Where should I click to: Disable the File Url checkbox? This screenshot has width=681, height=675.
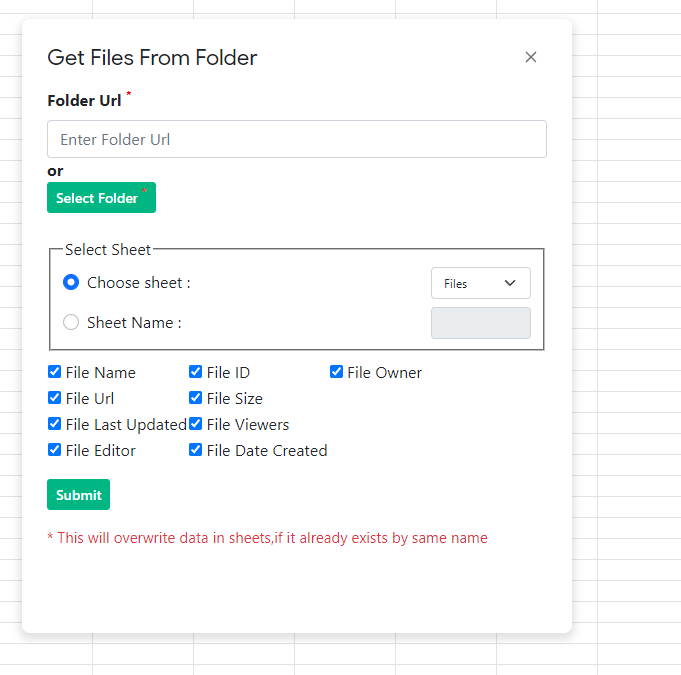click(x=55, y=398)
